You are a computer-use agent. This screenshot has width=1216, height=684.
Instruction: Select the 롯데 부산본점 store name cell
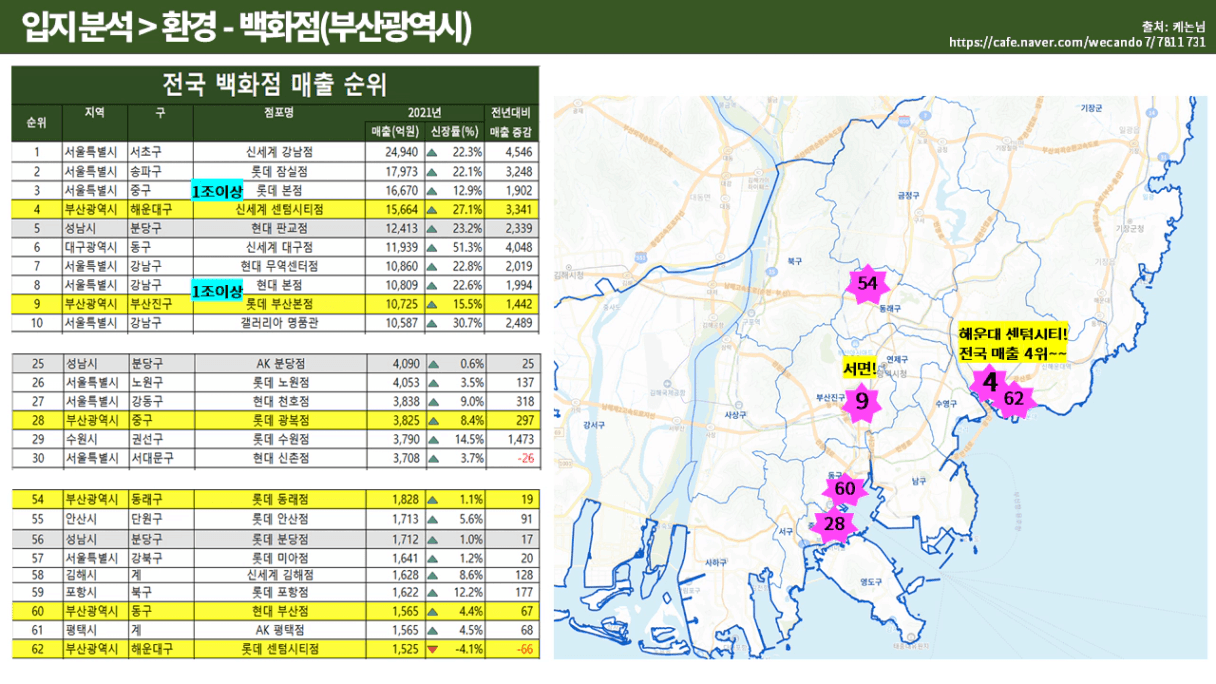(279, 303)
